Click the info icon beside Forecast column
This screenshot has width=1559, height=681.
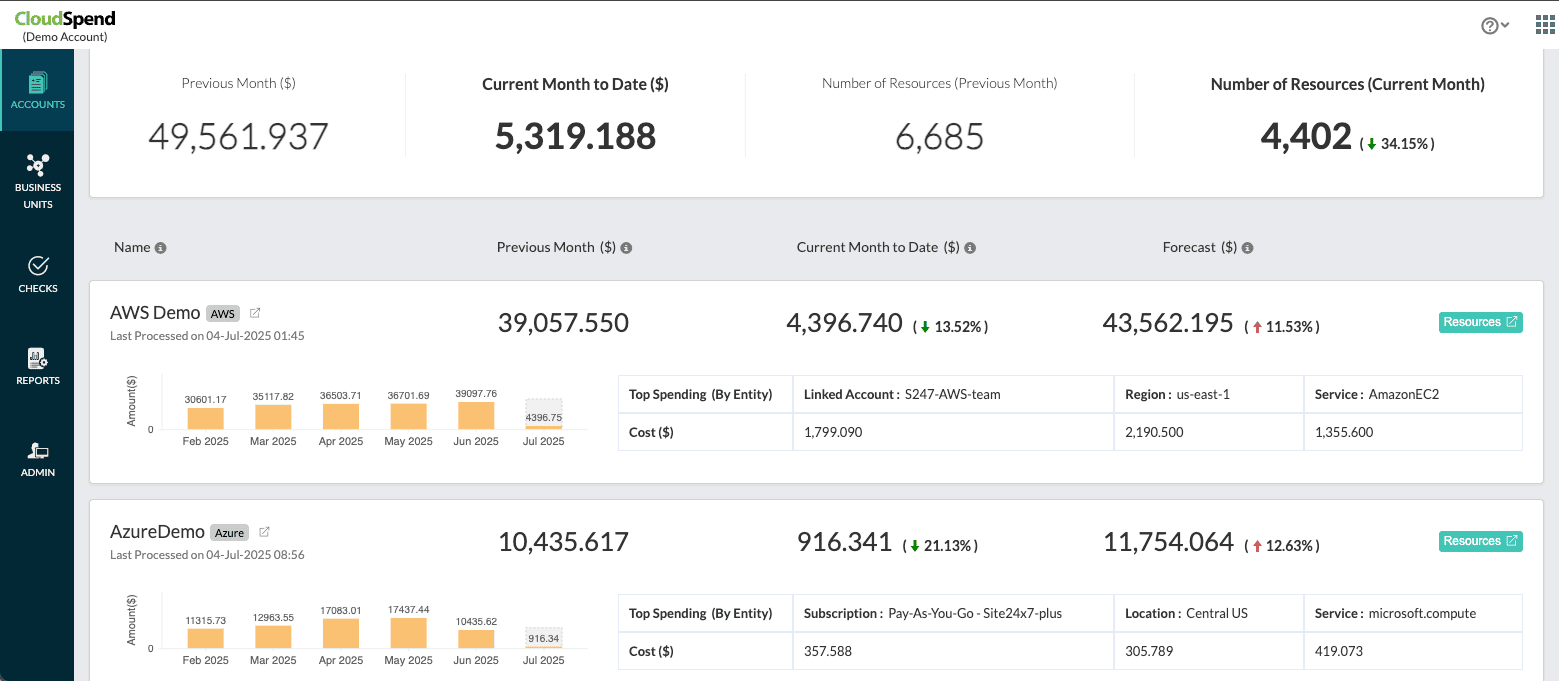point(1247,248)
